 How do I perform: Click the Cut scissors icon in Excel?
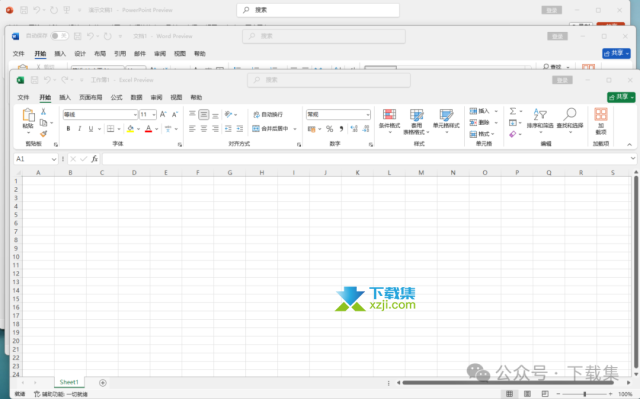click(x=43, y=111)
